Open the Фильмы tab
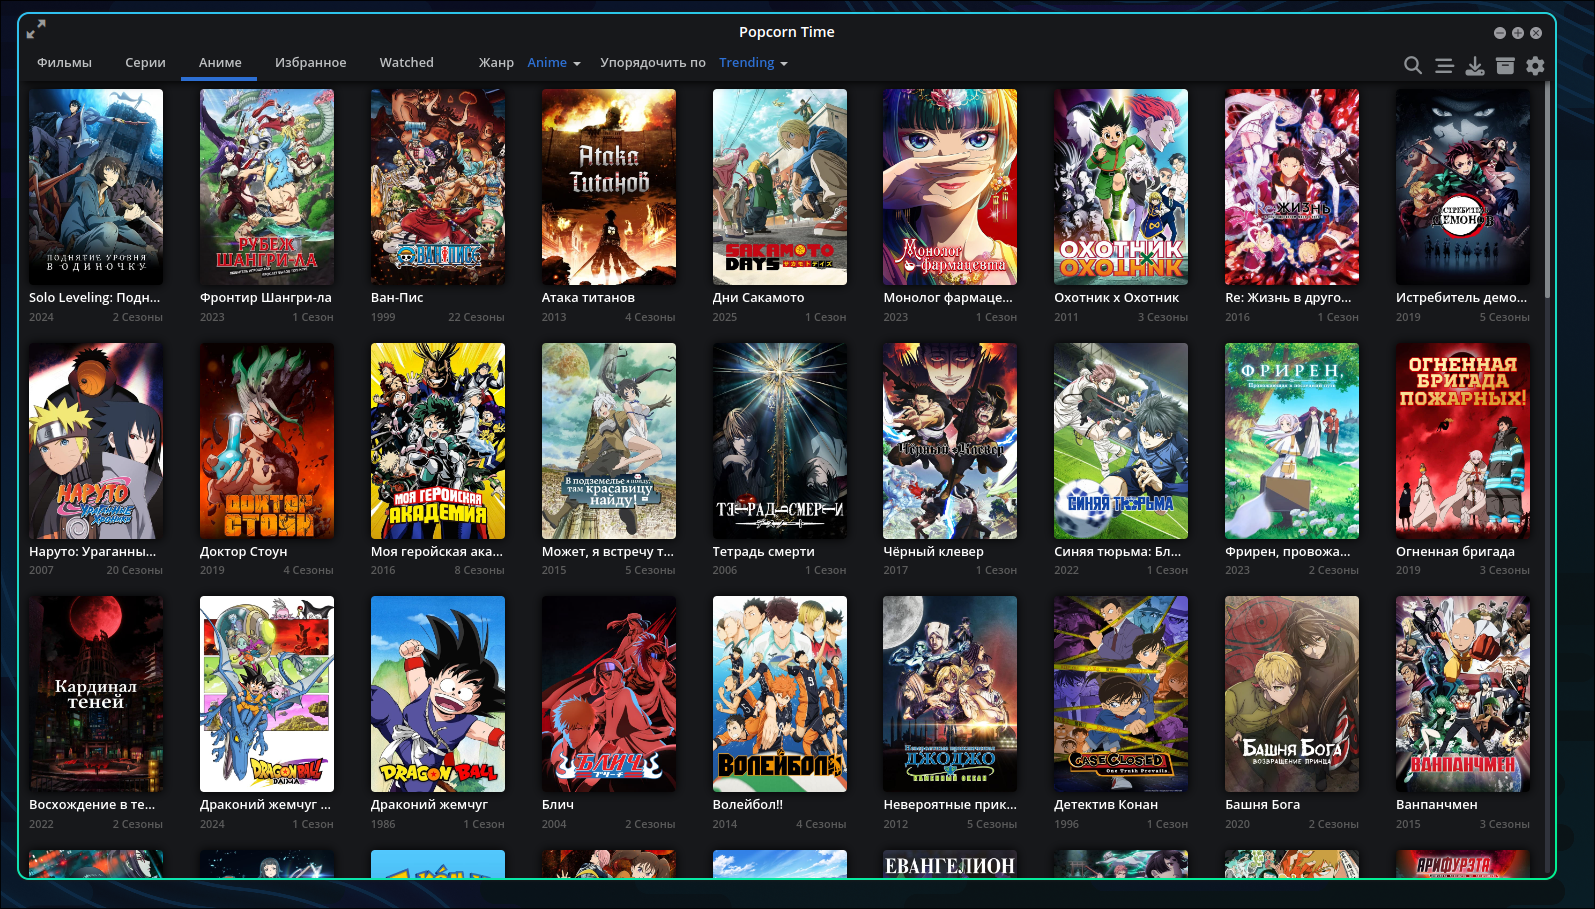Screen dimensions: 1595x909 (64, 62)
